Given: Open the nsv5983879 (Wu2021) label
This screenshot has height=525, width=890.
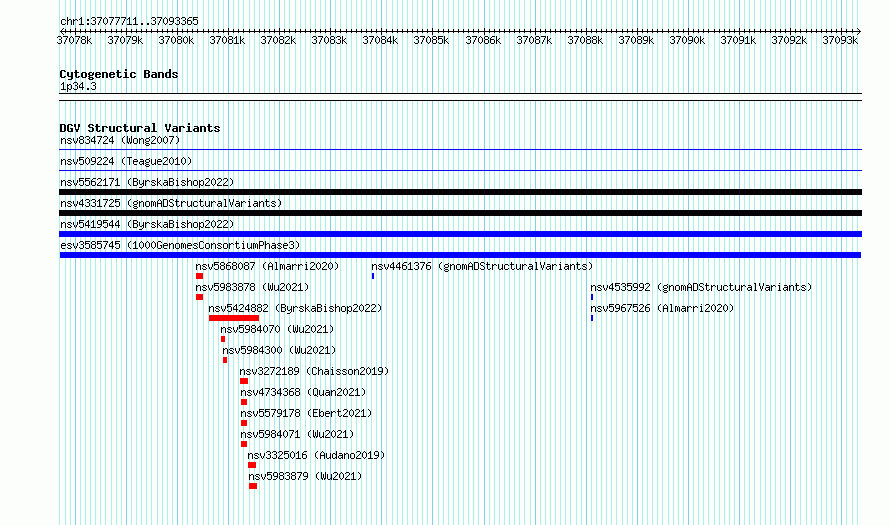Looking at the screenshot, I should [305, 476].
